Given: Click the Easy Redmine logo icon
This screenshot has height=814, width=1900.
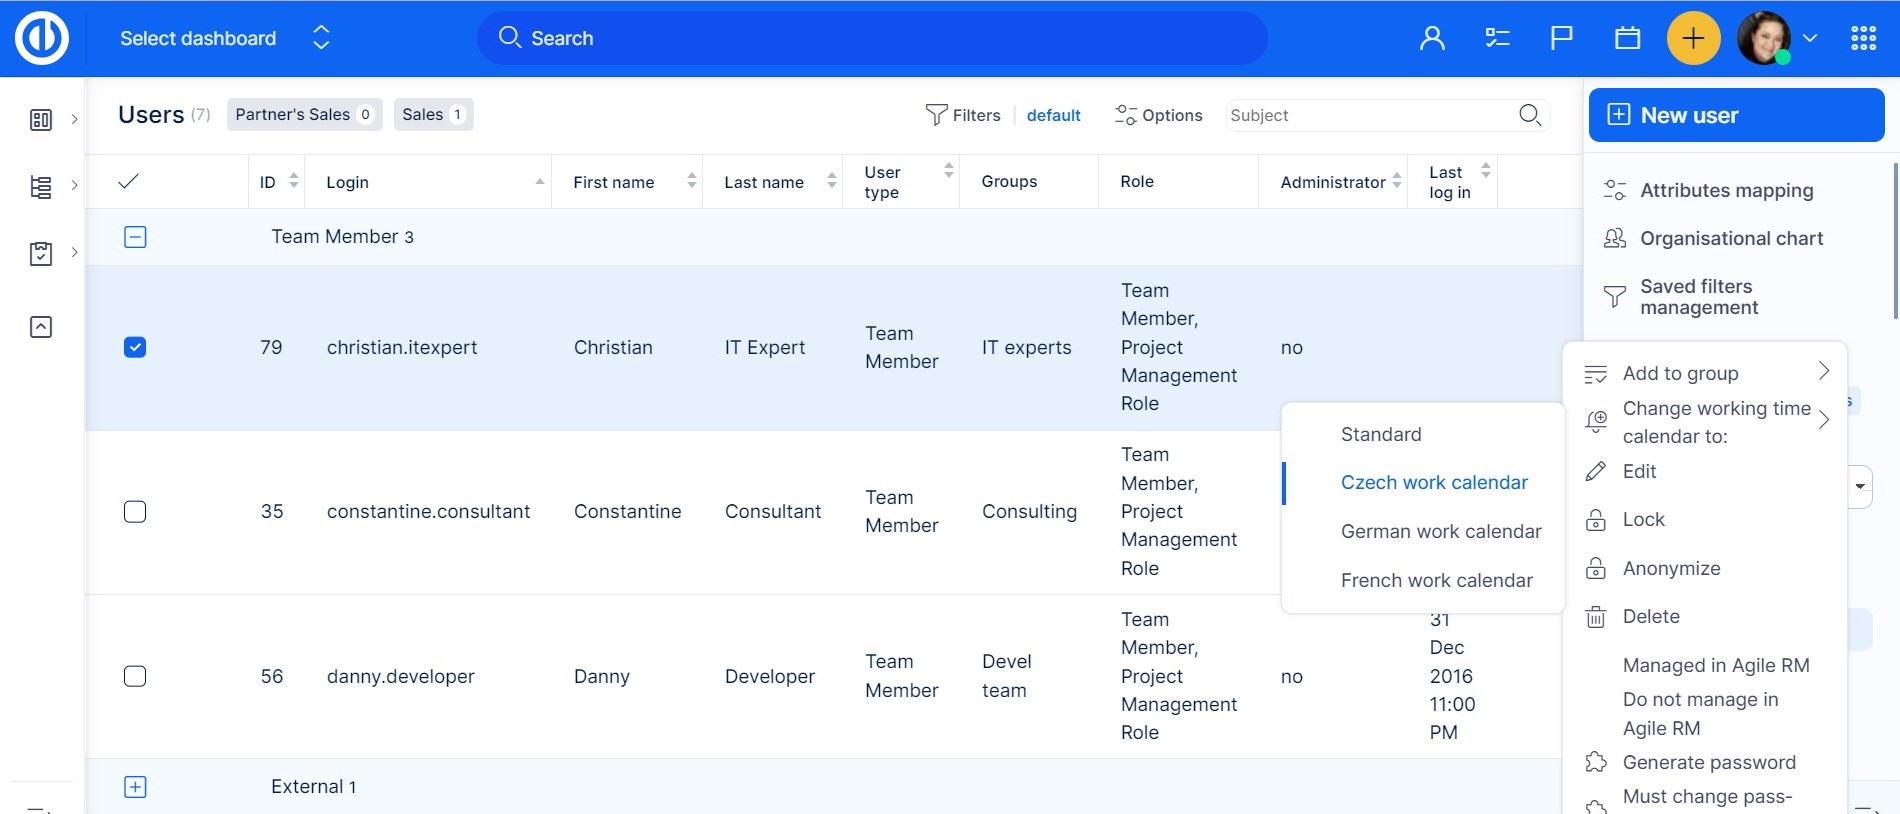Looking at the screenshot, I should [42, 39].
